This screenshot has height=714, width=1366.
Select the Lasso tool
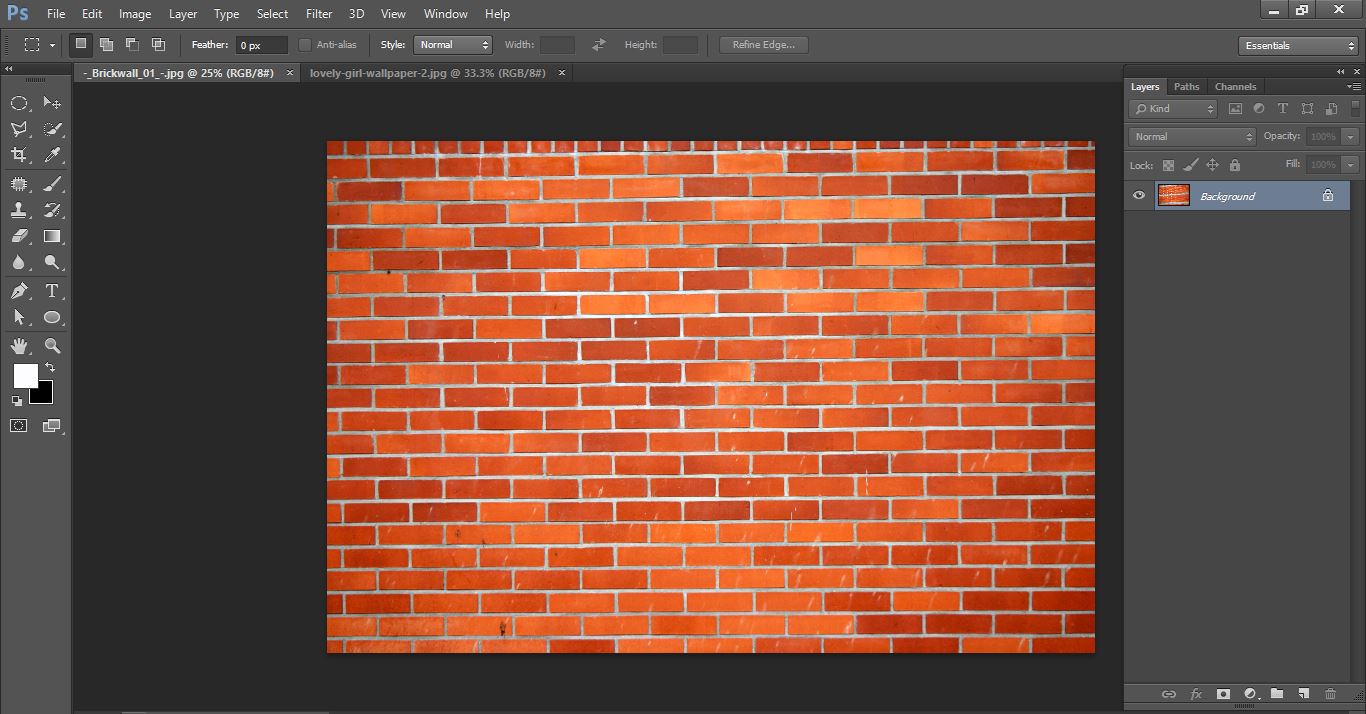click(x=20, y=128)
